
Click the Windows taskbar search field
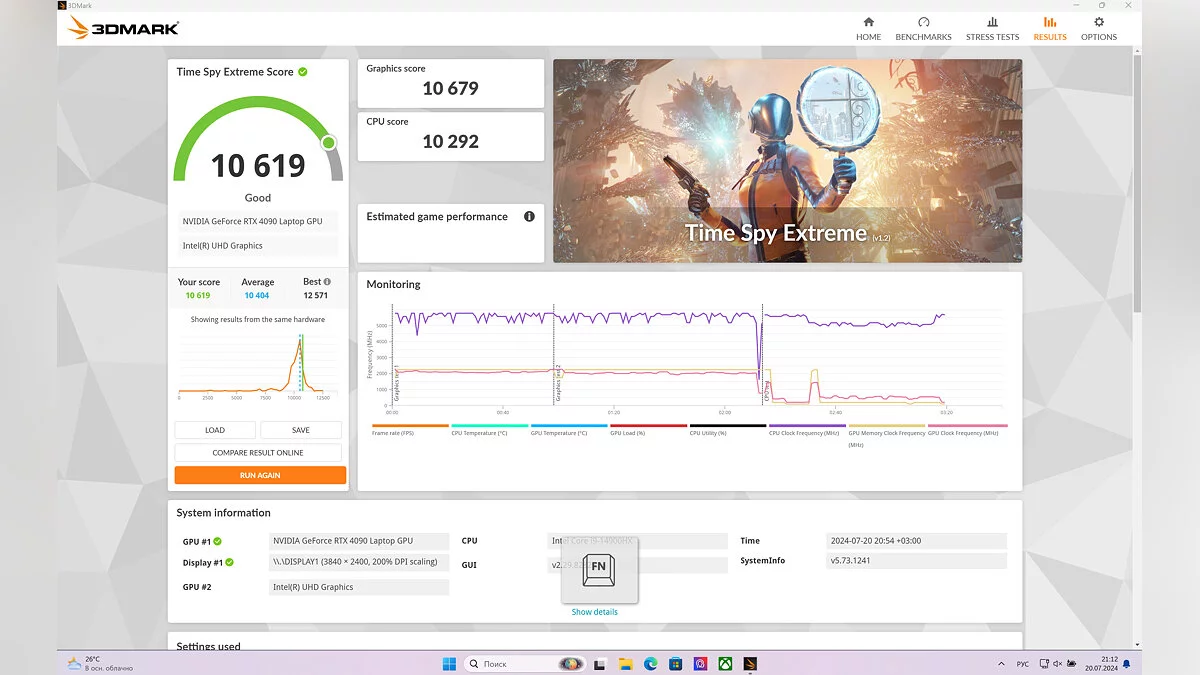pyautogui.click(x=520, y=664)
